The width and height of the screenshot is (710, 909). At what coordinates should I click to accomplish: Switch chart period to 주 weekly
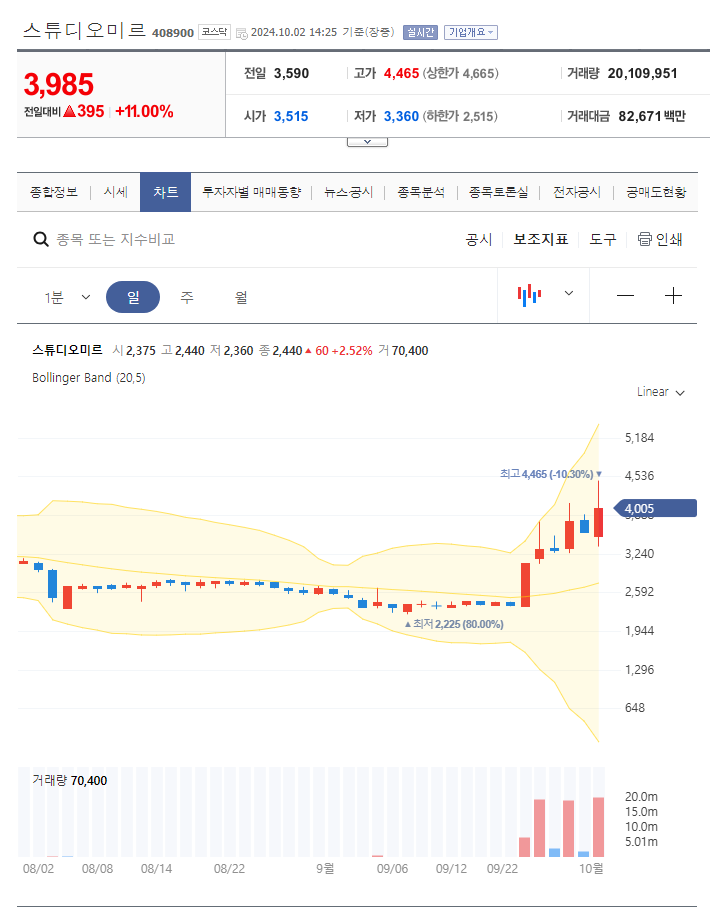[188, 294]
